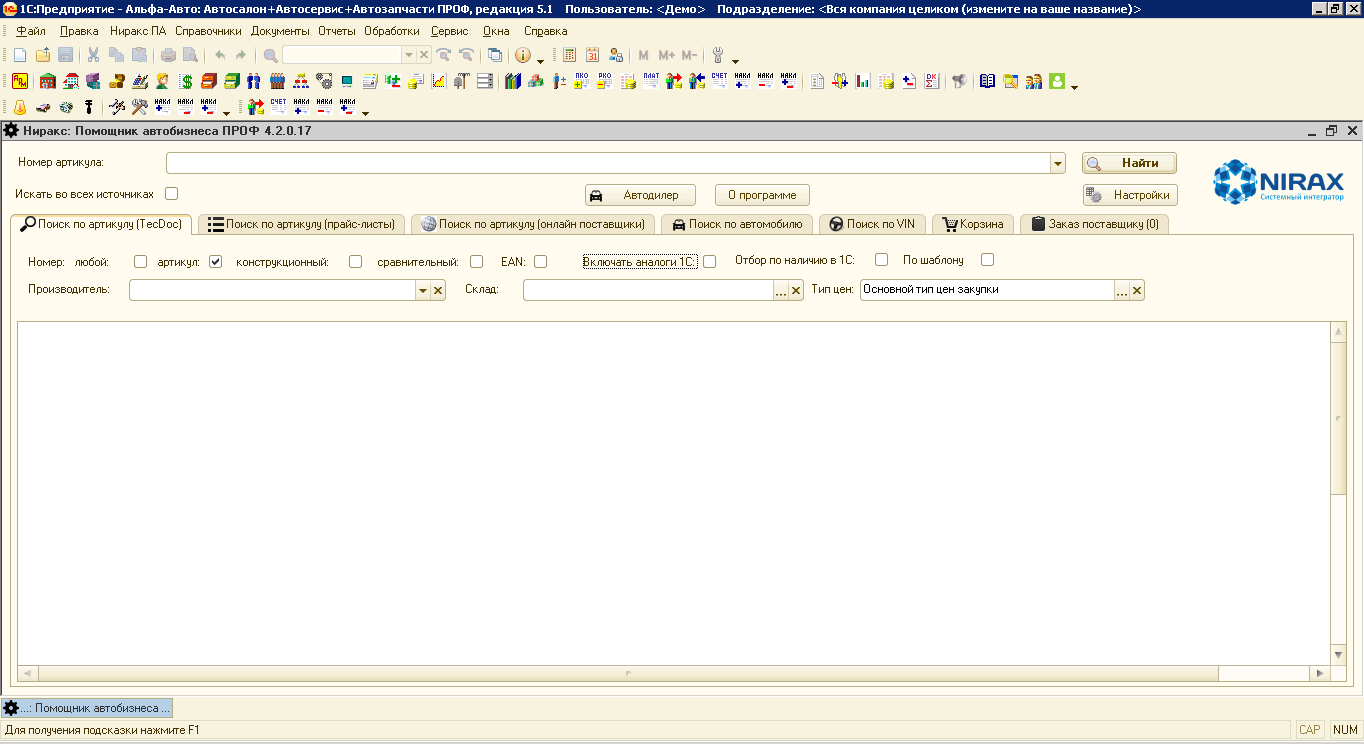Switch to the 'Поиск по автомобилю' tab
Viewport: 1364px width, 744px height.
(736, 224)
